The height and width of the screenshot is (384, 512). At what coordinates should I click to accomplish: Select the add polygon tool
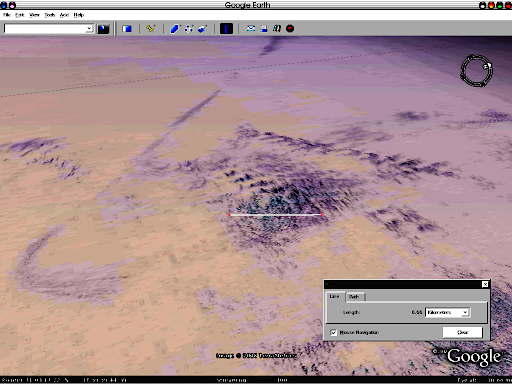[175, 29]
